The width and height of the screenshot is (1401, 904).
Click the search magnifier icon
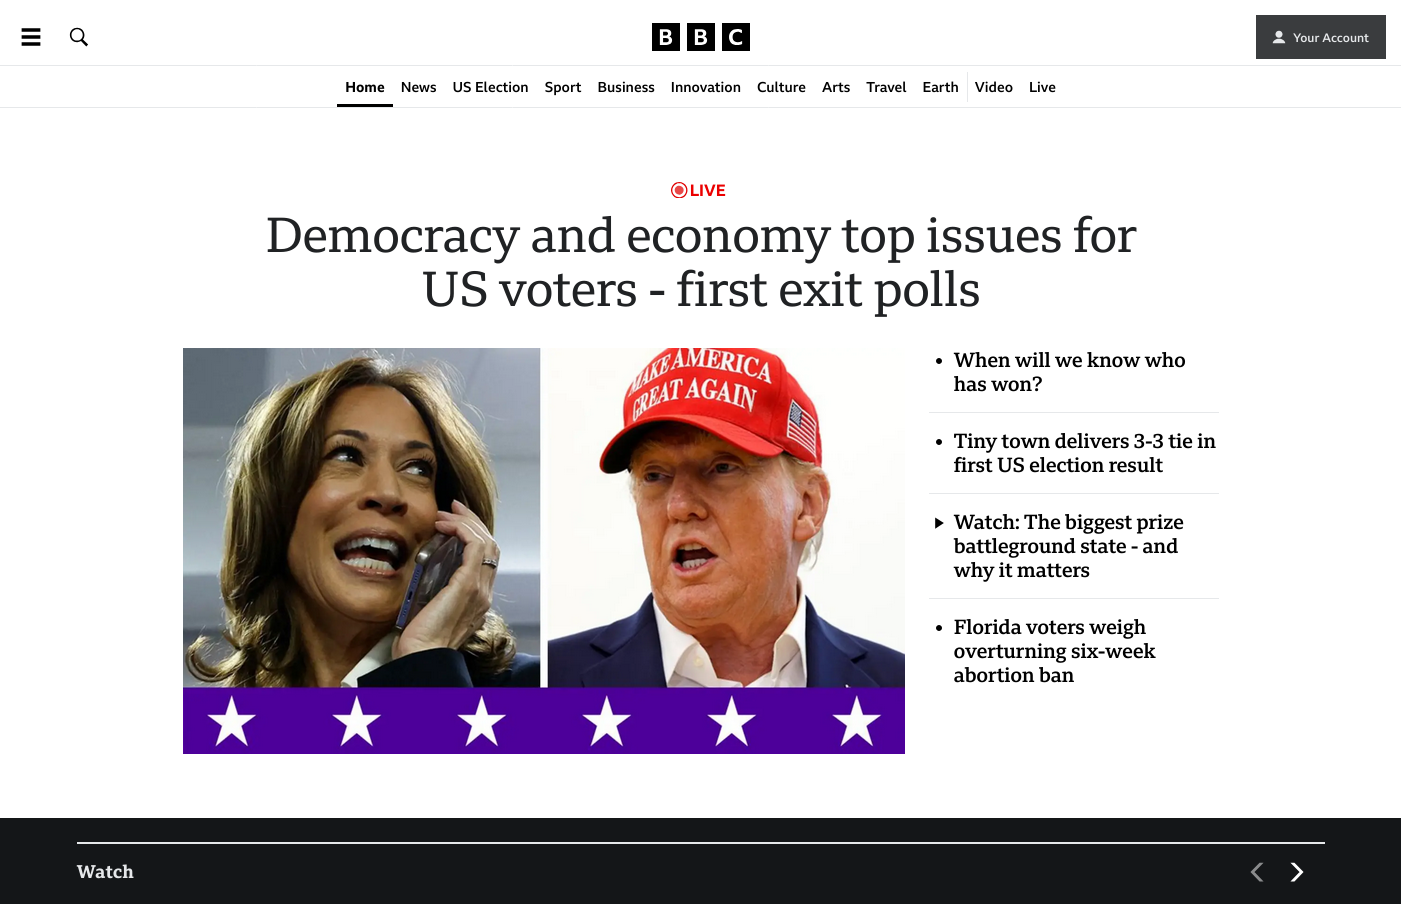(x=79, y=37)
